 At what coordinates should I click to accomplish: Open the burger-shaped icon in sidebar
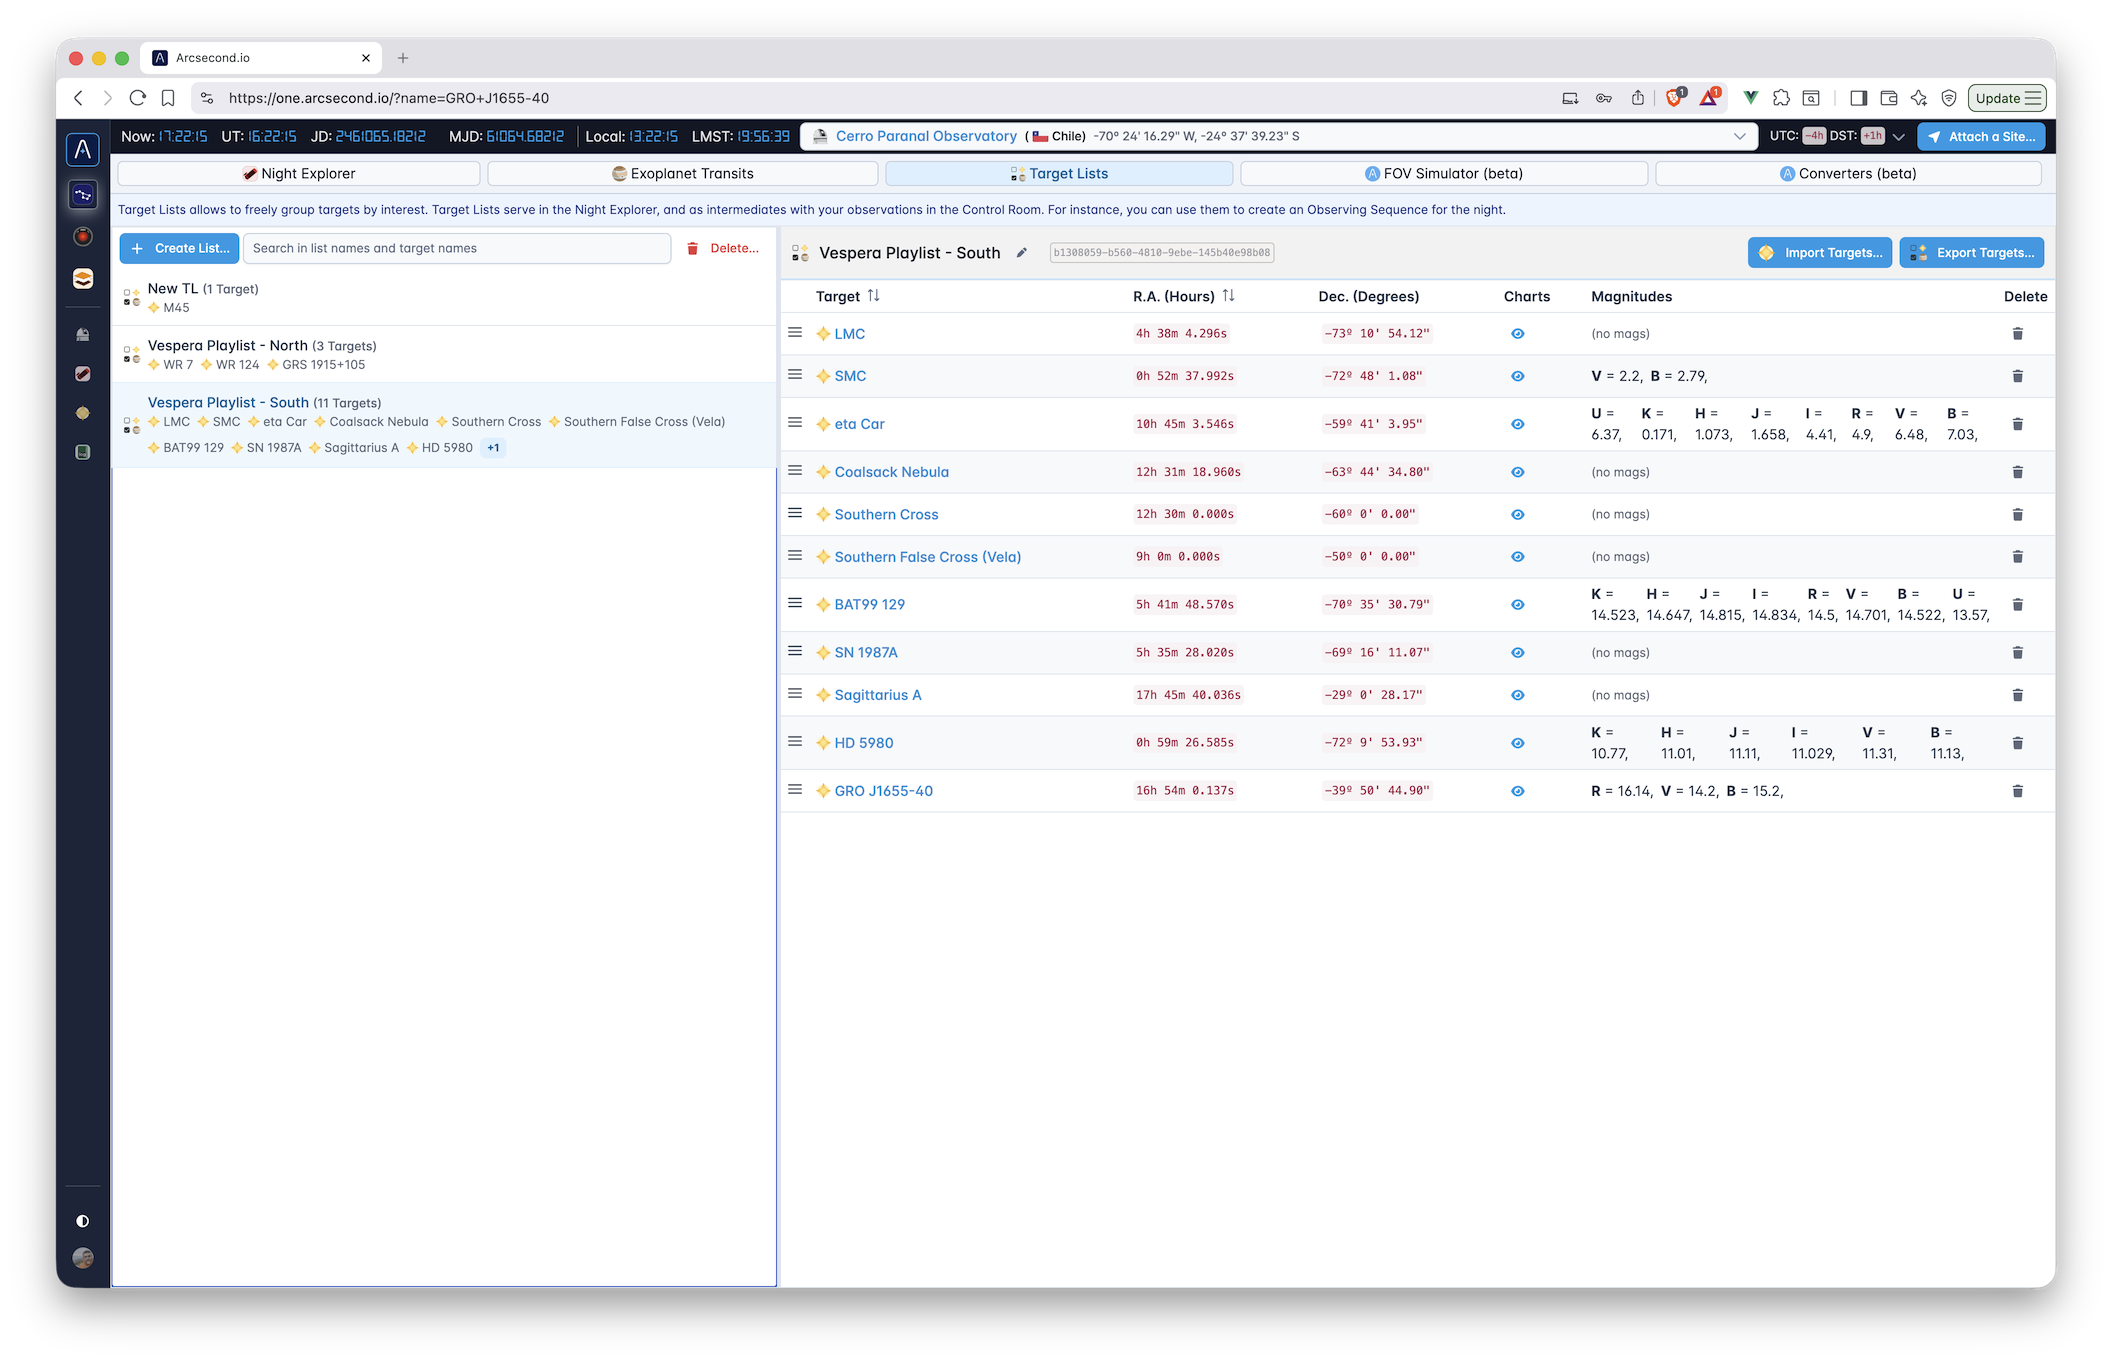(x=83, y=279)
